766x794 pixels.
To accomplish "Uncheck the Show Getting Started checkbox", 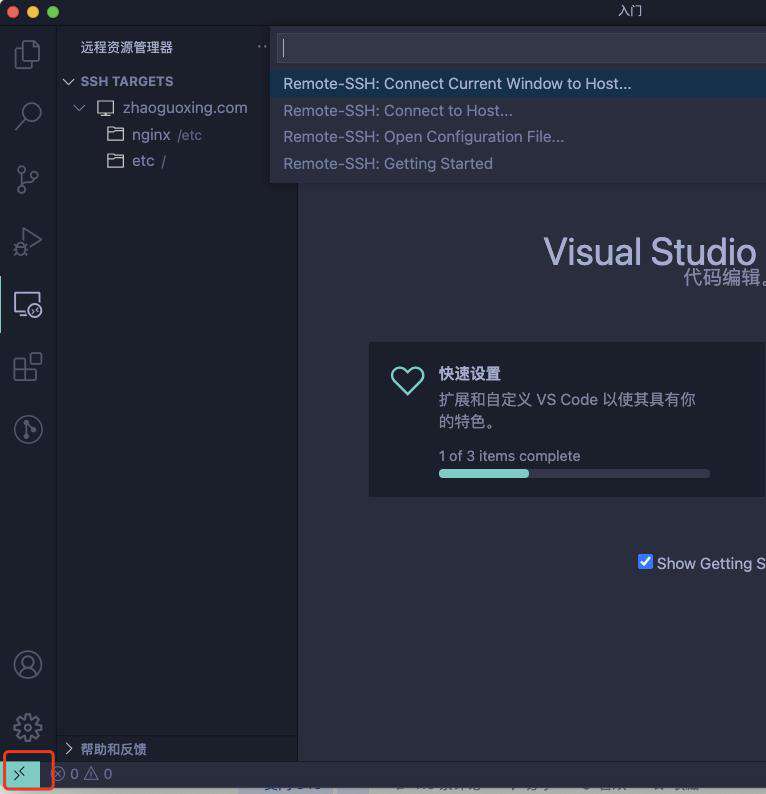I will tap(645, 562).
